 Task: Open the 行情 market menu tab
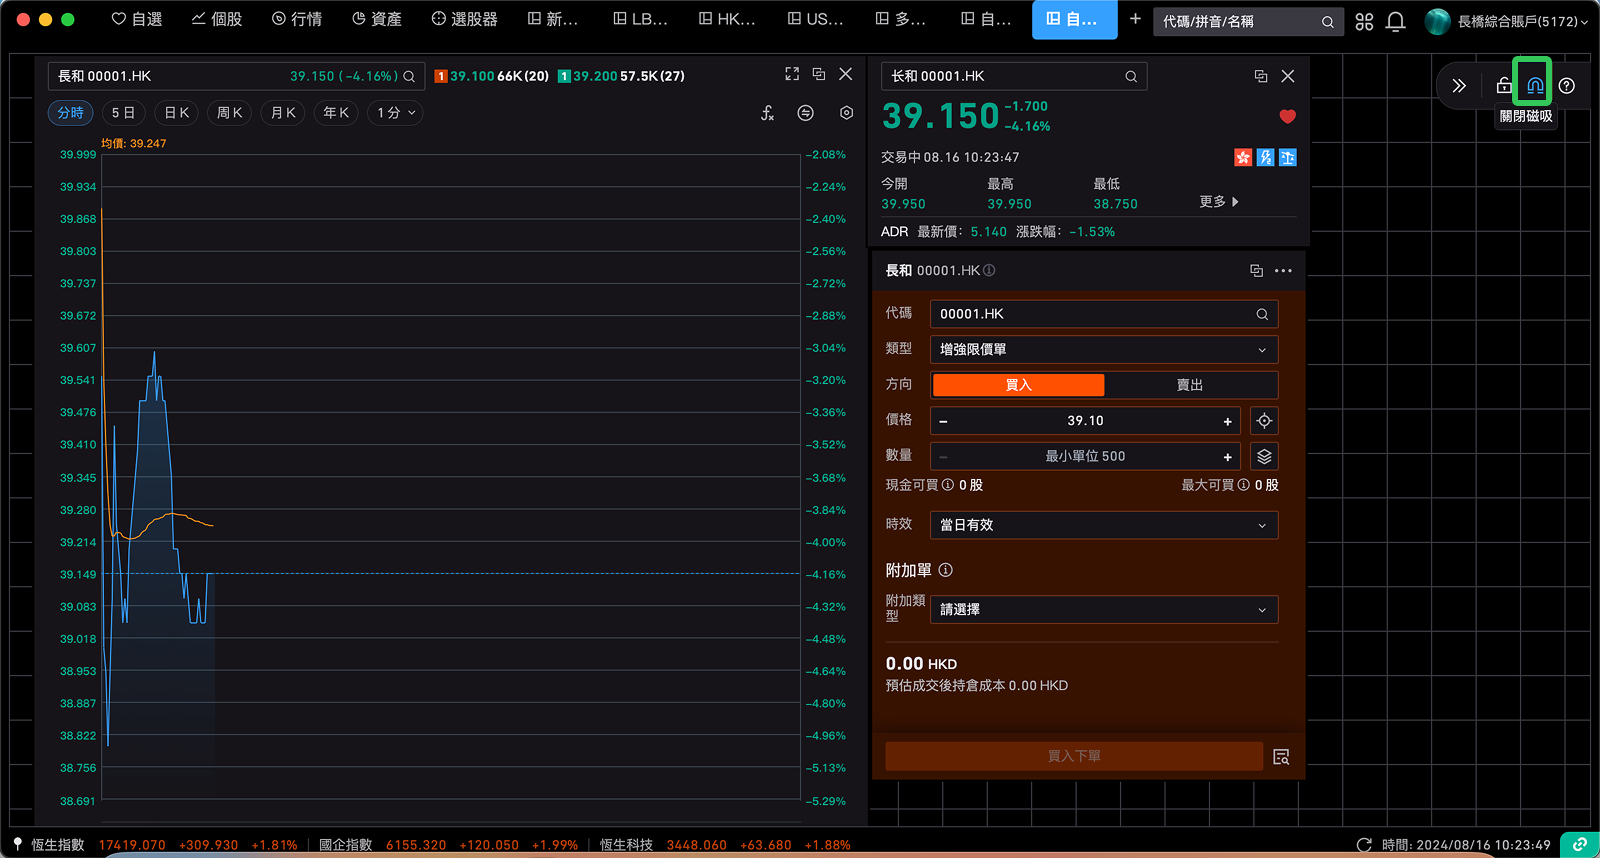[x=297, y=19]
